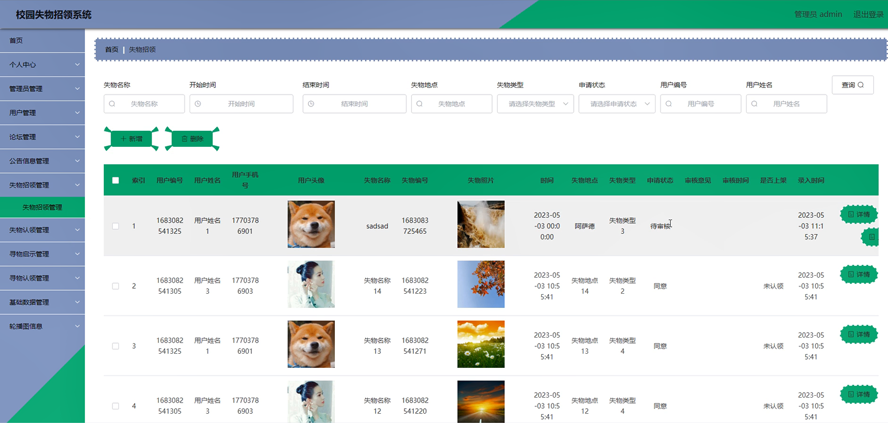Click the clock icon in 结束时间 field
This screenshot has width=888, height=423.
311,104
